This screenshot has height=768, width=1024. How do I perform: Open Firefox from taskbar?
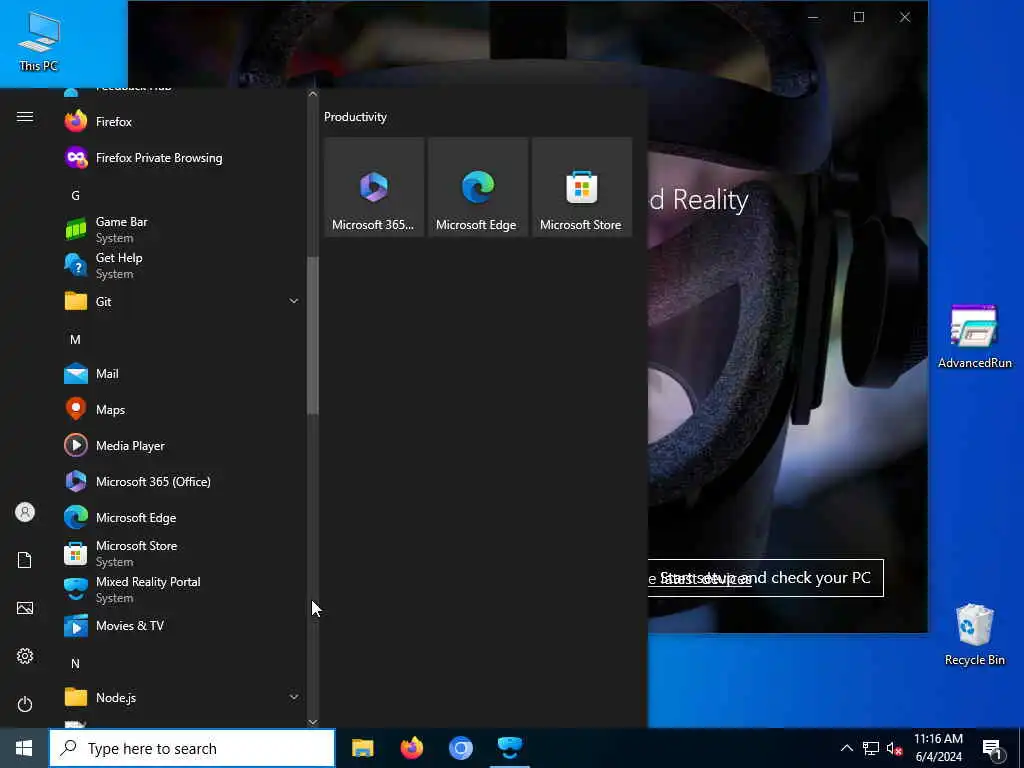[x=411, y=748]
